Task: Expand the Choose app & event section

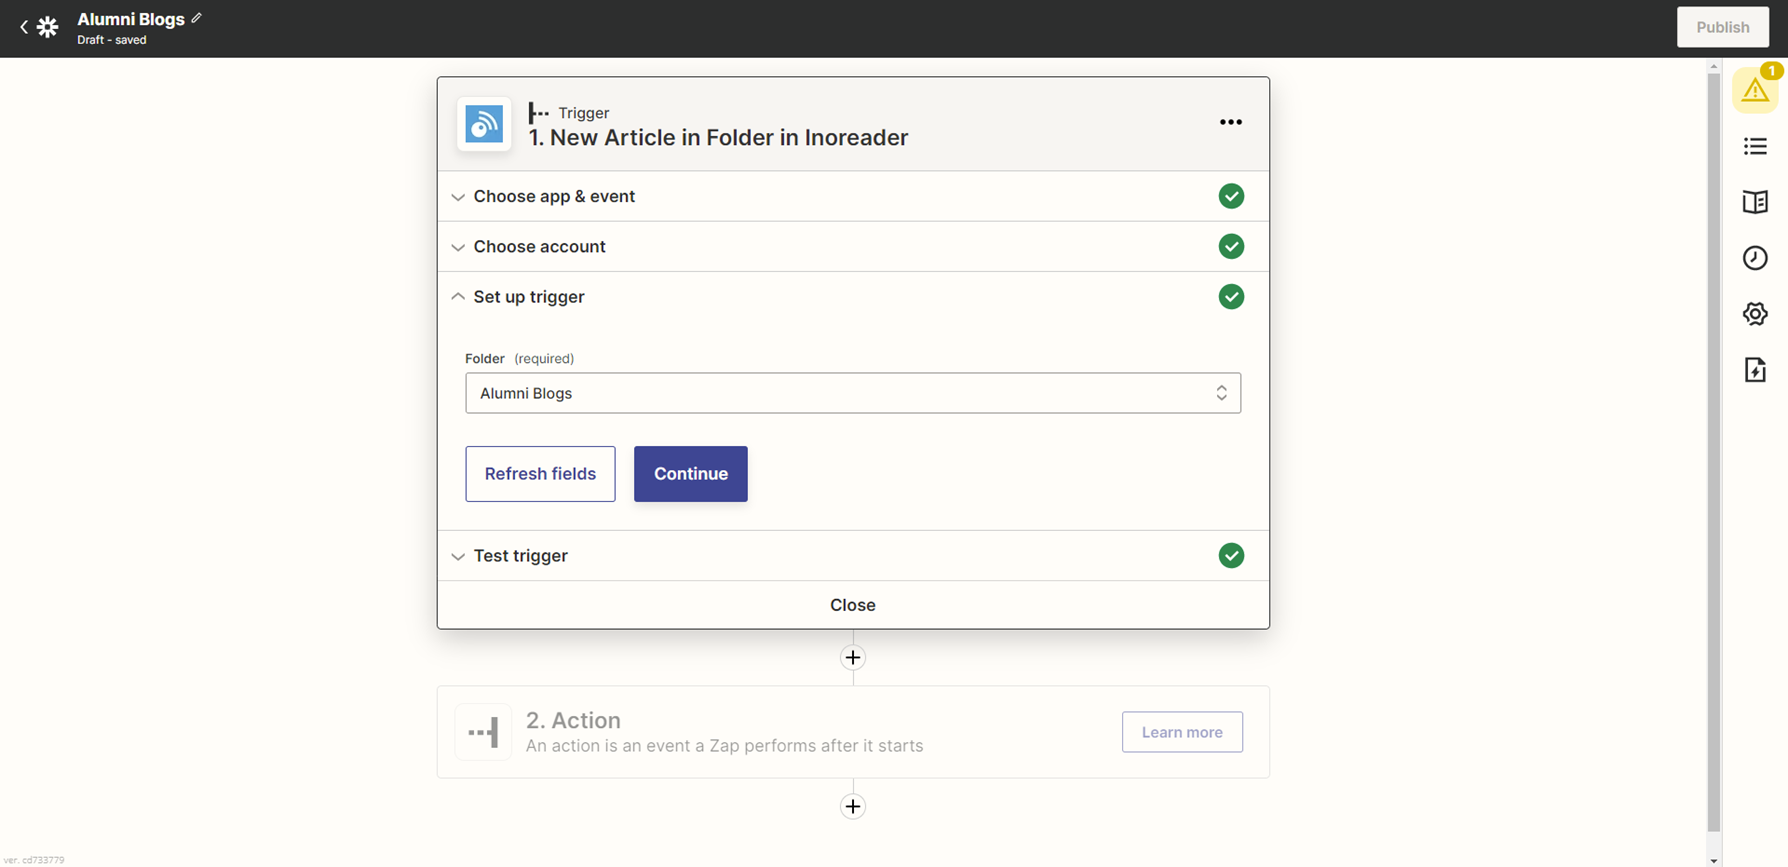Action: coord(853,196)
